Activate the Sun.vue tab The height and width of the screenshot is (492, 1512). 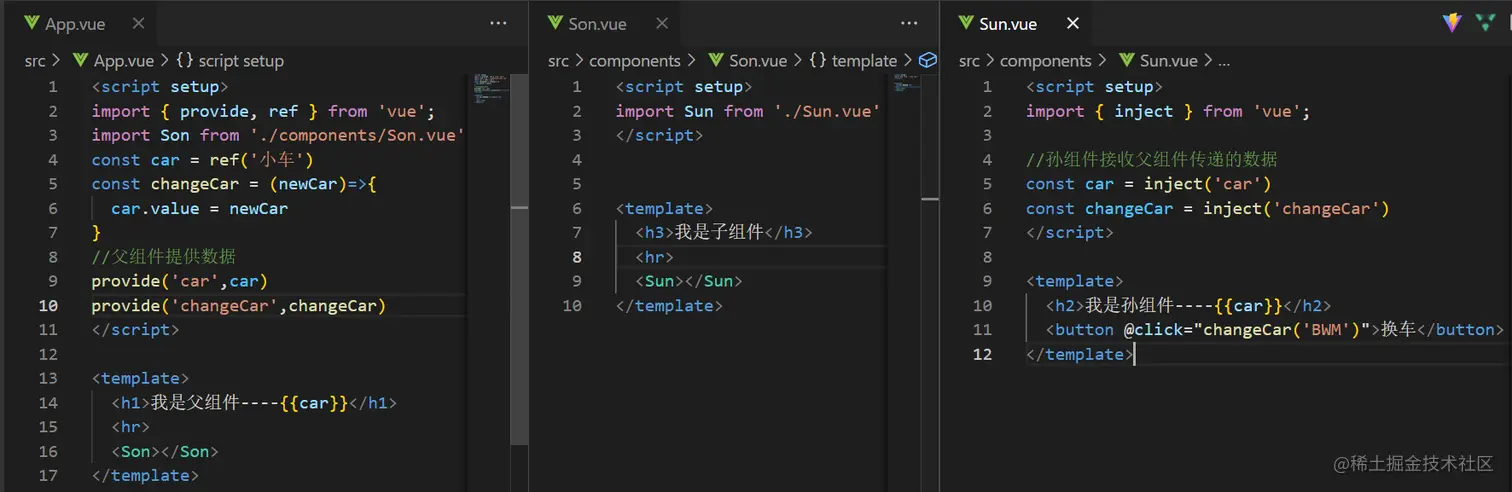click(1008, 24)
